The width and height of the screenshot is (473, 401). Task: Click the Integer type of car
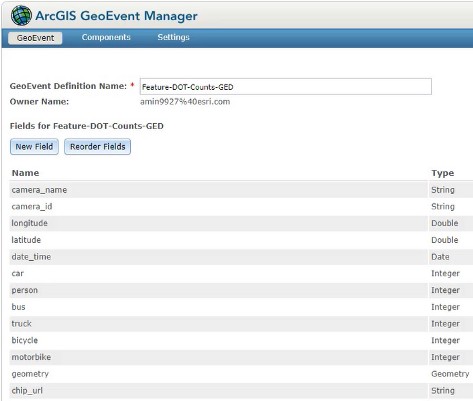pos(445,274)
